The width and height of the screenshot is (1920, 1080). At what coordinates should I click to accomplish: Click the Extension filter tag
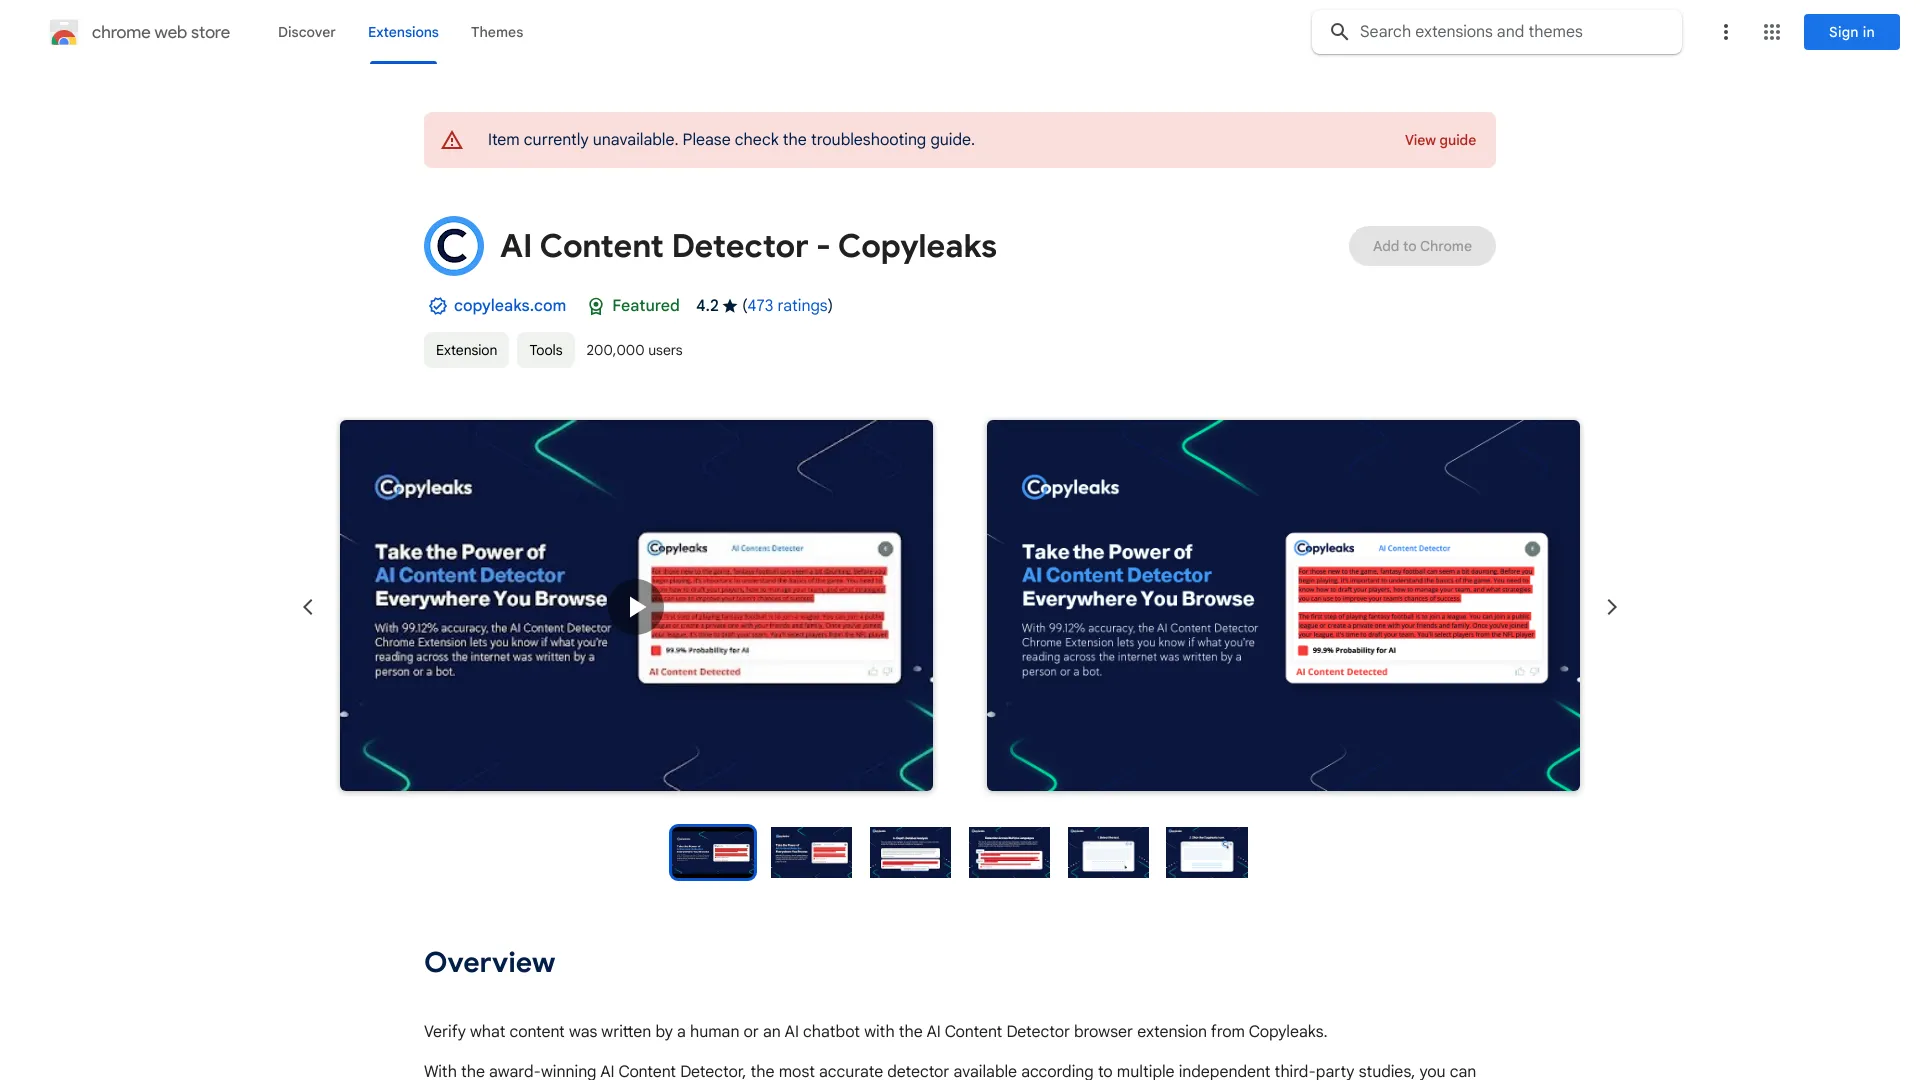[467, 349]
